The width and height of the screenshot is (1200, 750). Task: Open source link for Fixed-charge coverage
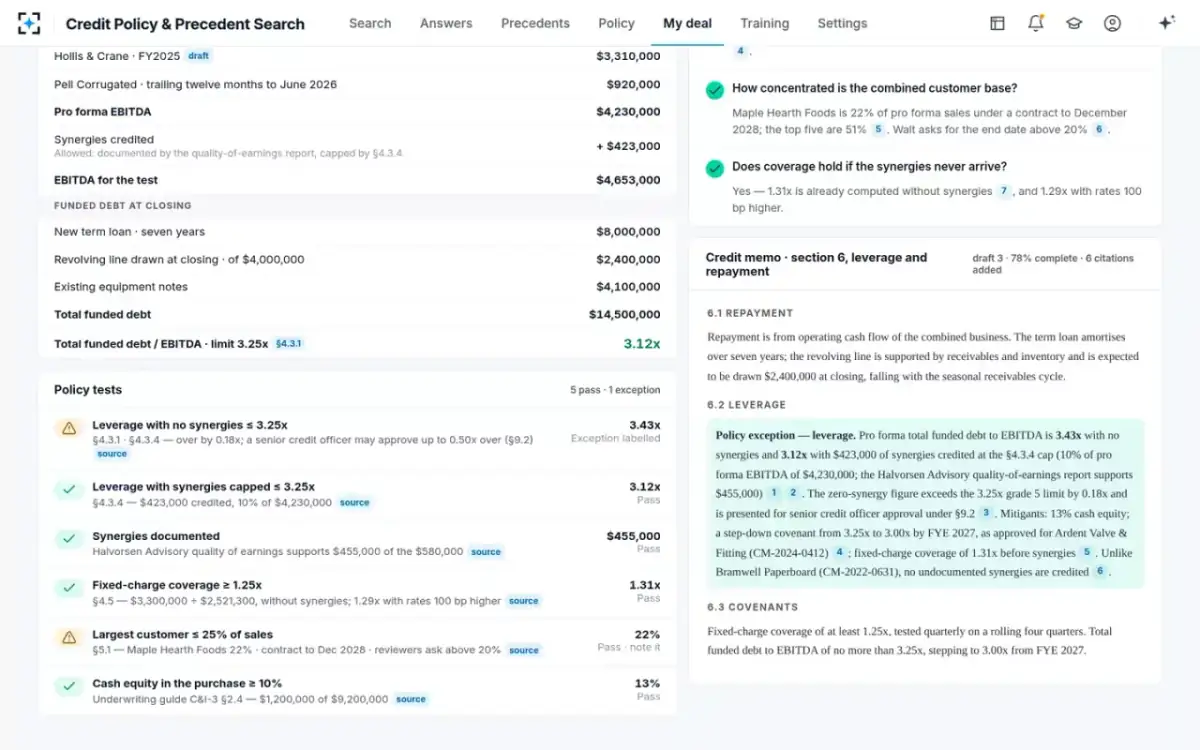tap(523, 601)
